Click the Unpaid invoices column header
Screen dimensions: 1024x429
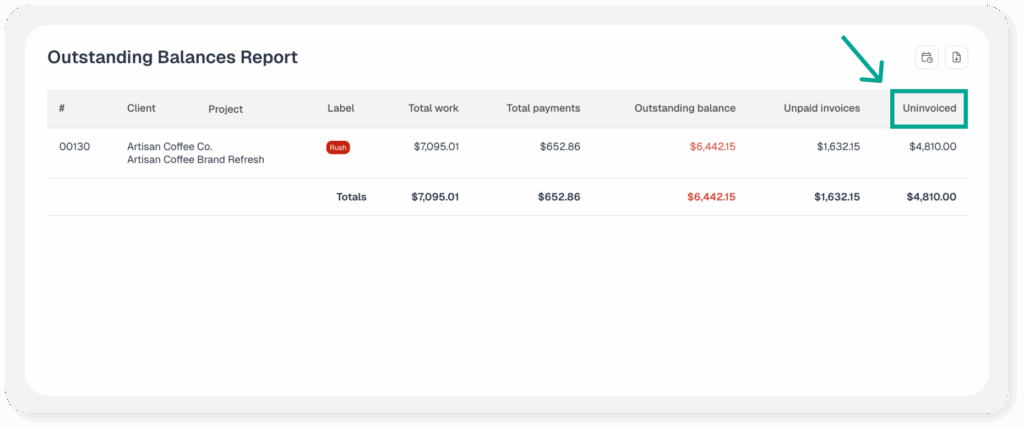[x=821, y=108]
